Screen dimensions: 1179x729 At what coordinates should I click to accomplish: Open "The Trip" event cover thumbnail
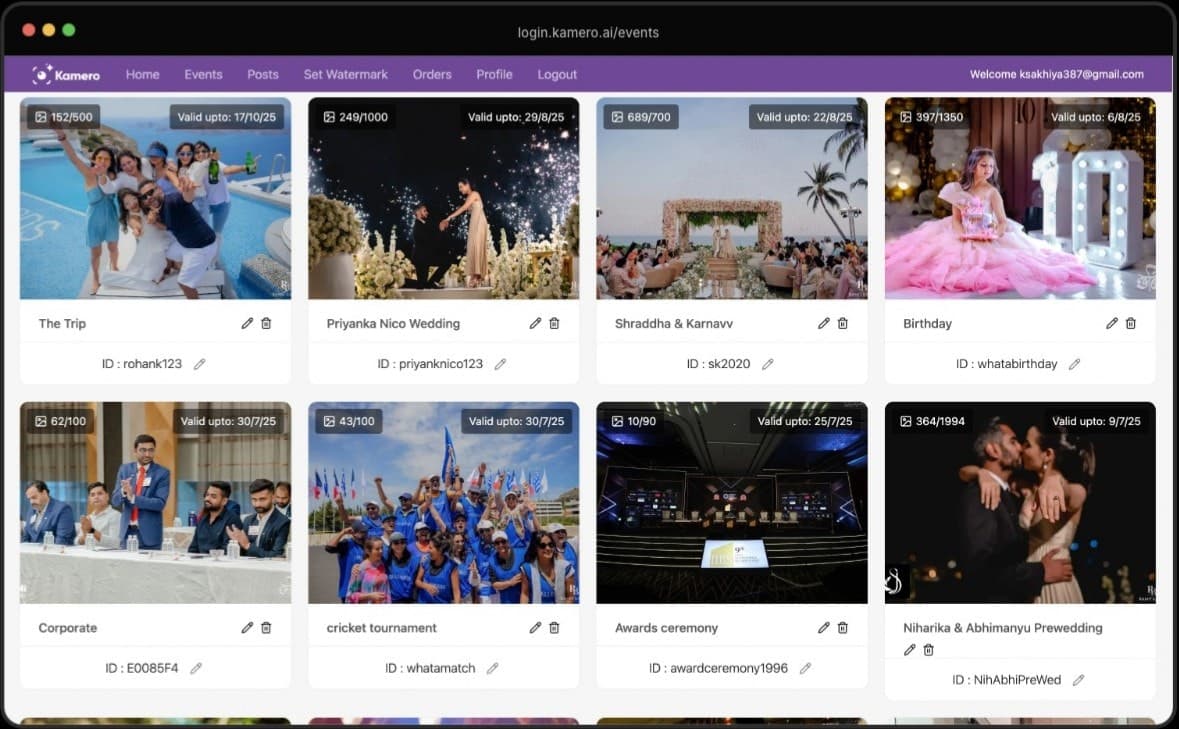click(155, 198)
